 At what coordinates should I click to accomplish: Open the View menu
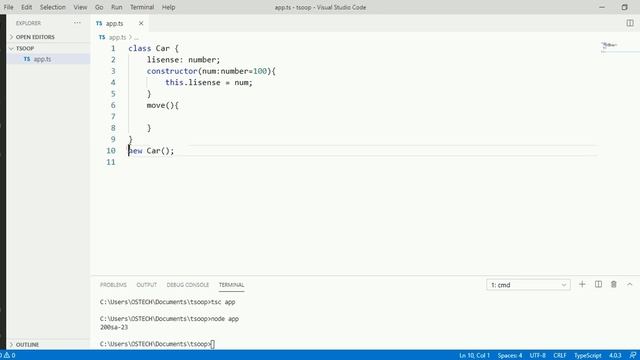pos(80,7)
